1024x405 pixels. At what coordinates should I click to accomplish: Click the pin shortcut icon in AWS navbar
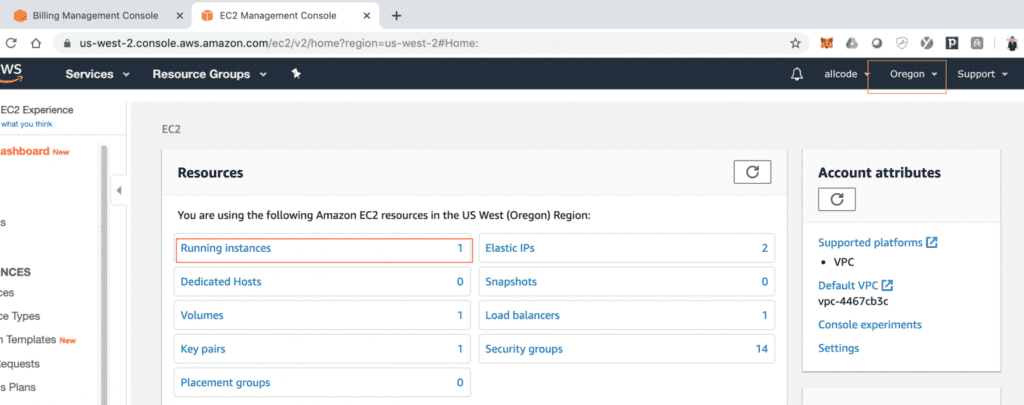click(x=296, y=74)
